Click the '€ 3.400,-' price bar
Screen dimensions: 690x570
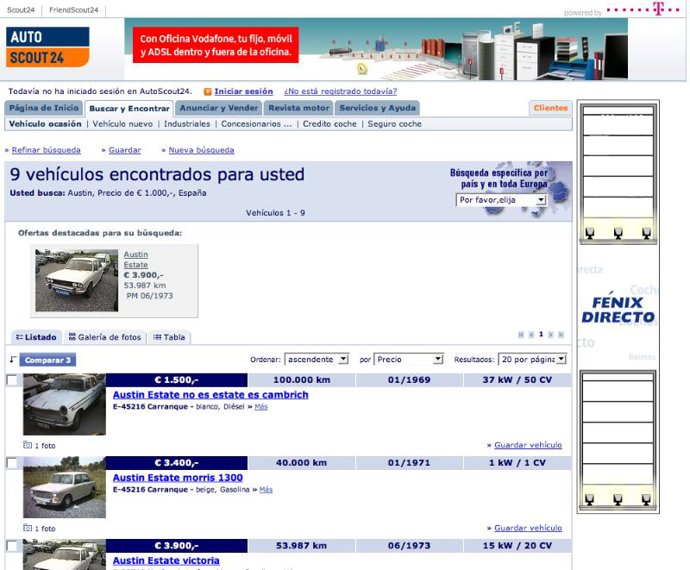(x=176, y=463)
